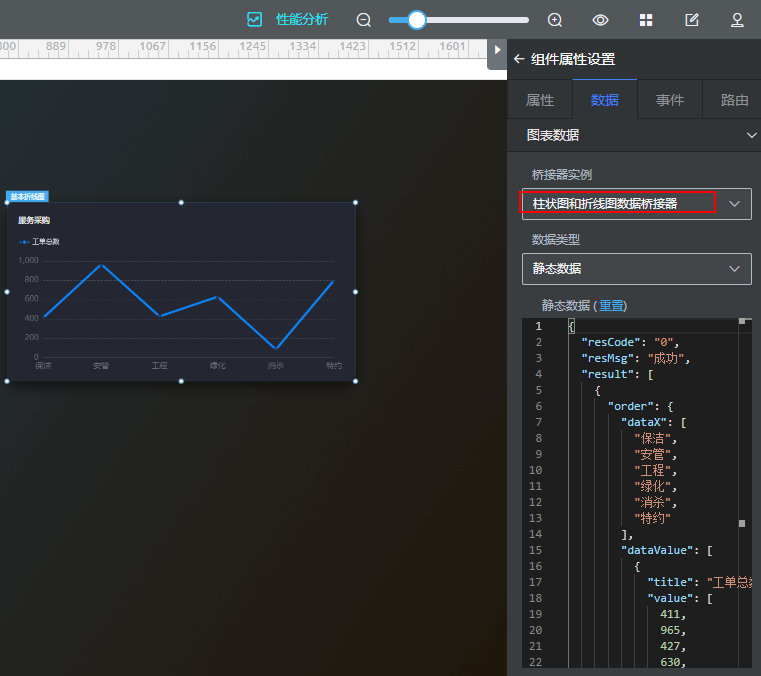The image size is (761, 676).
Task: Click the "order" line in editor
Action: (x=640, y=406)
